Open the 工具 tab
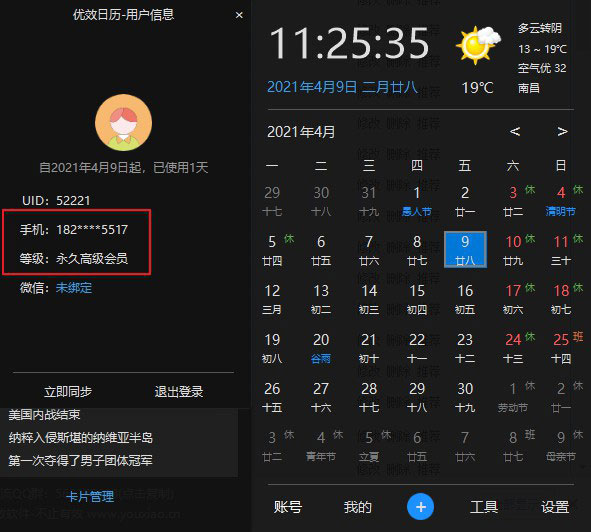 (x=484, y=507)
